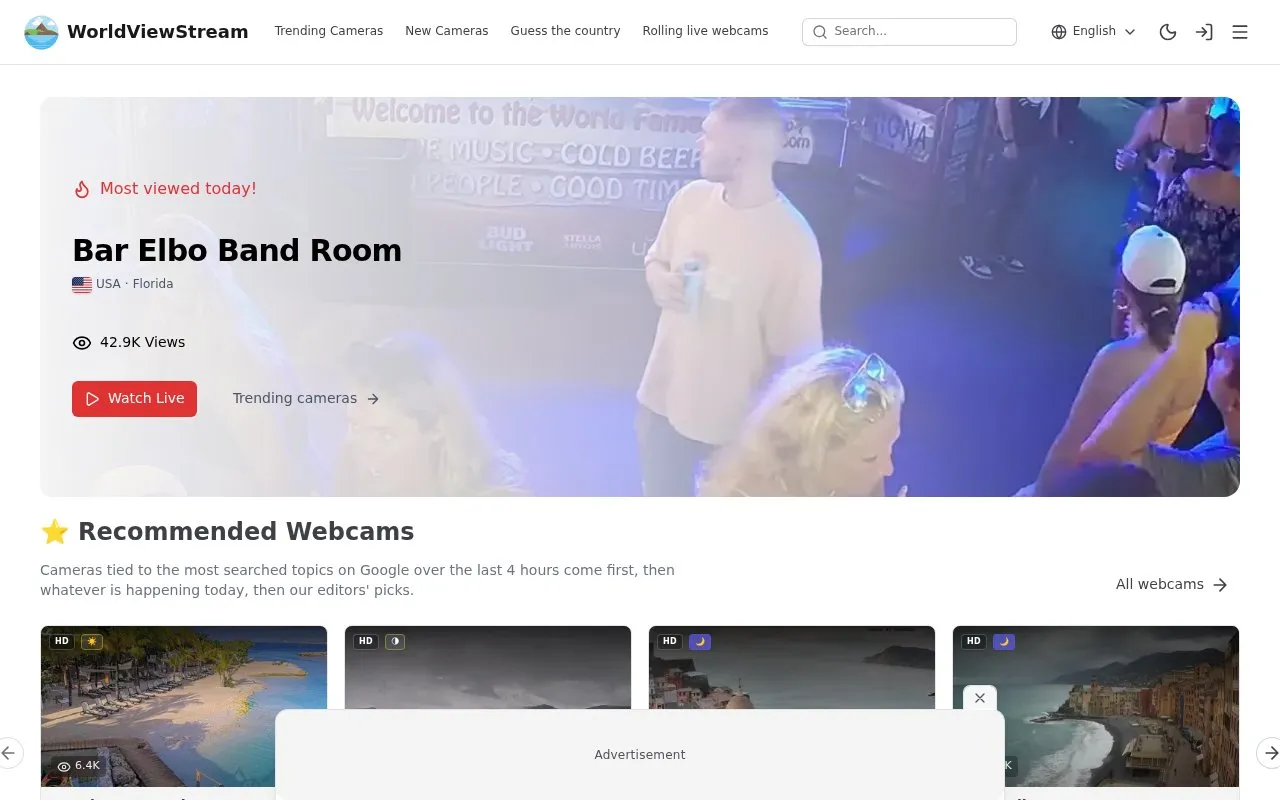Image resolution: width=1280 pixels, height=800 pixels.
Task: Go to next webcams with the right carousel arrow
Action: [1269, 752]
